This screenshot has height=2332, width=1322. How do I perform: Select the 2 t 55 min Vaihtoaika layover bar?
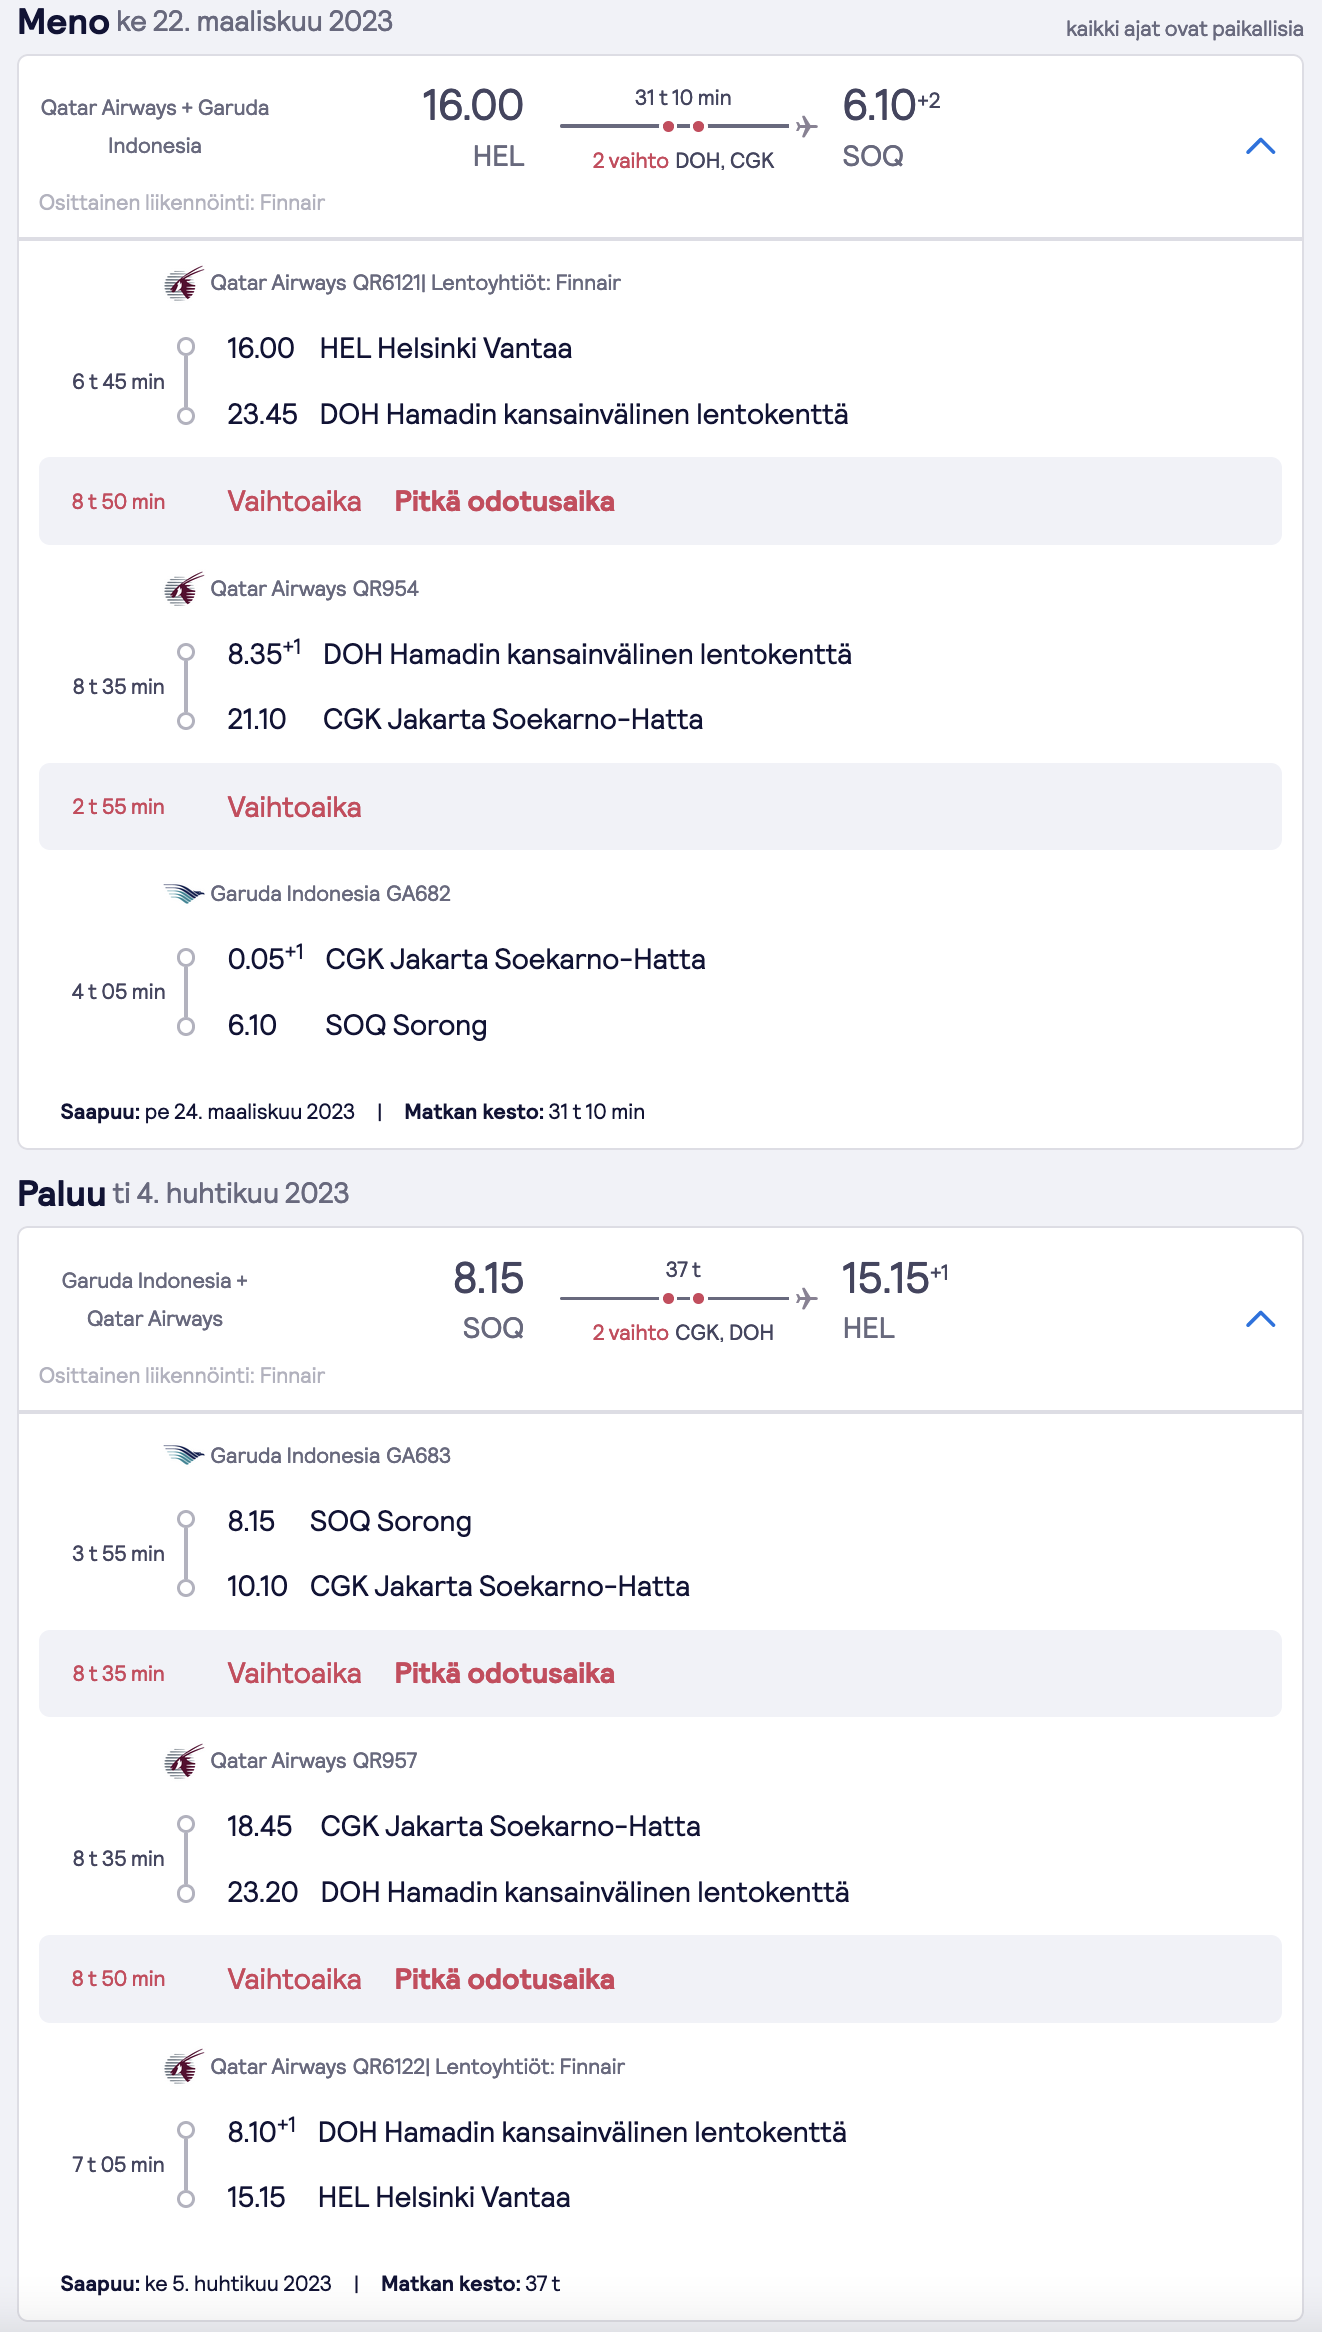(660, 807)
